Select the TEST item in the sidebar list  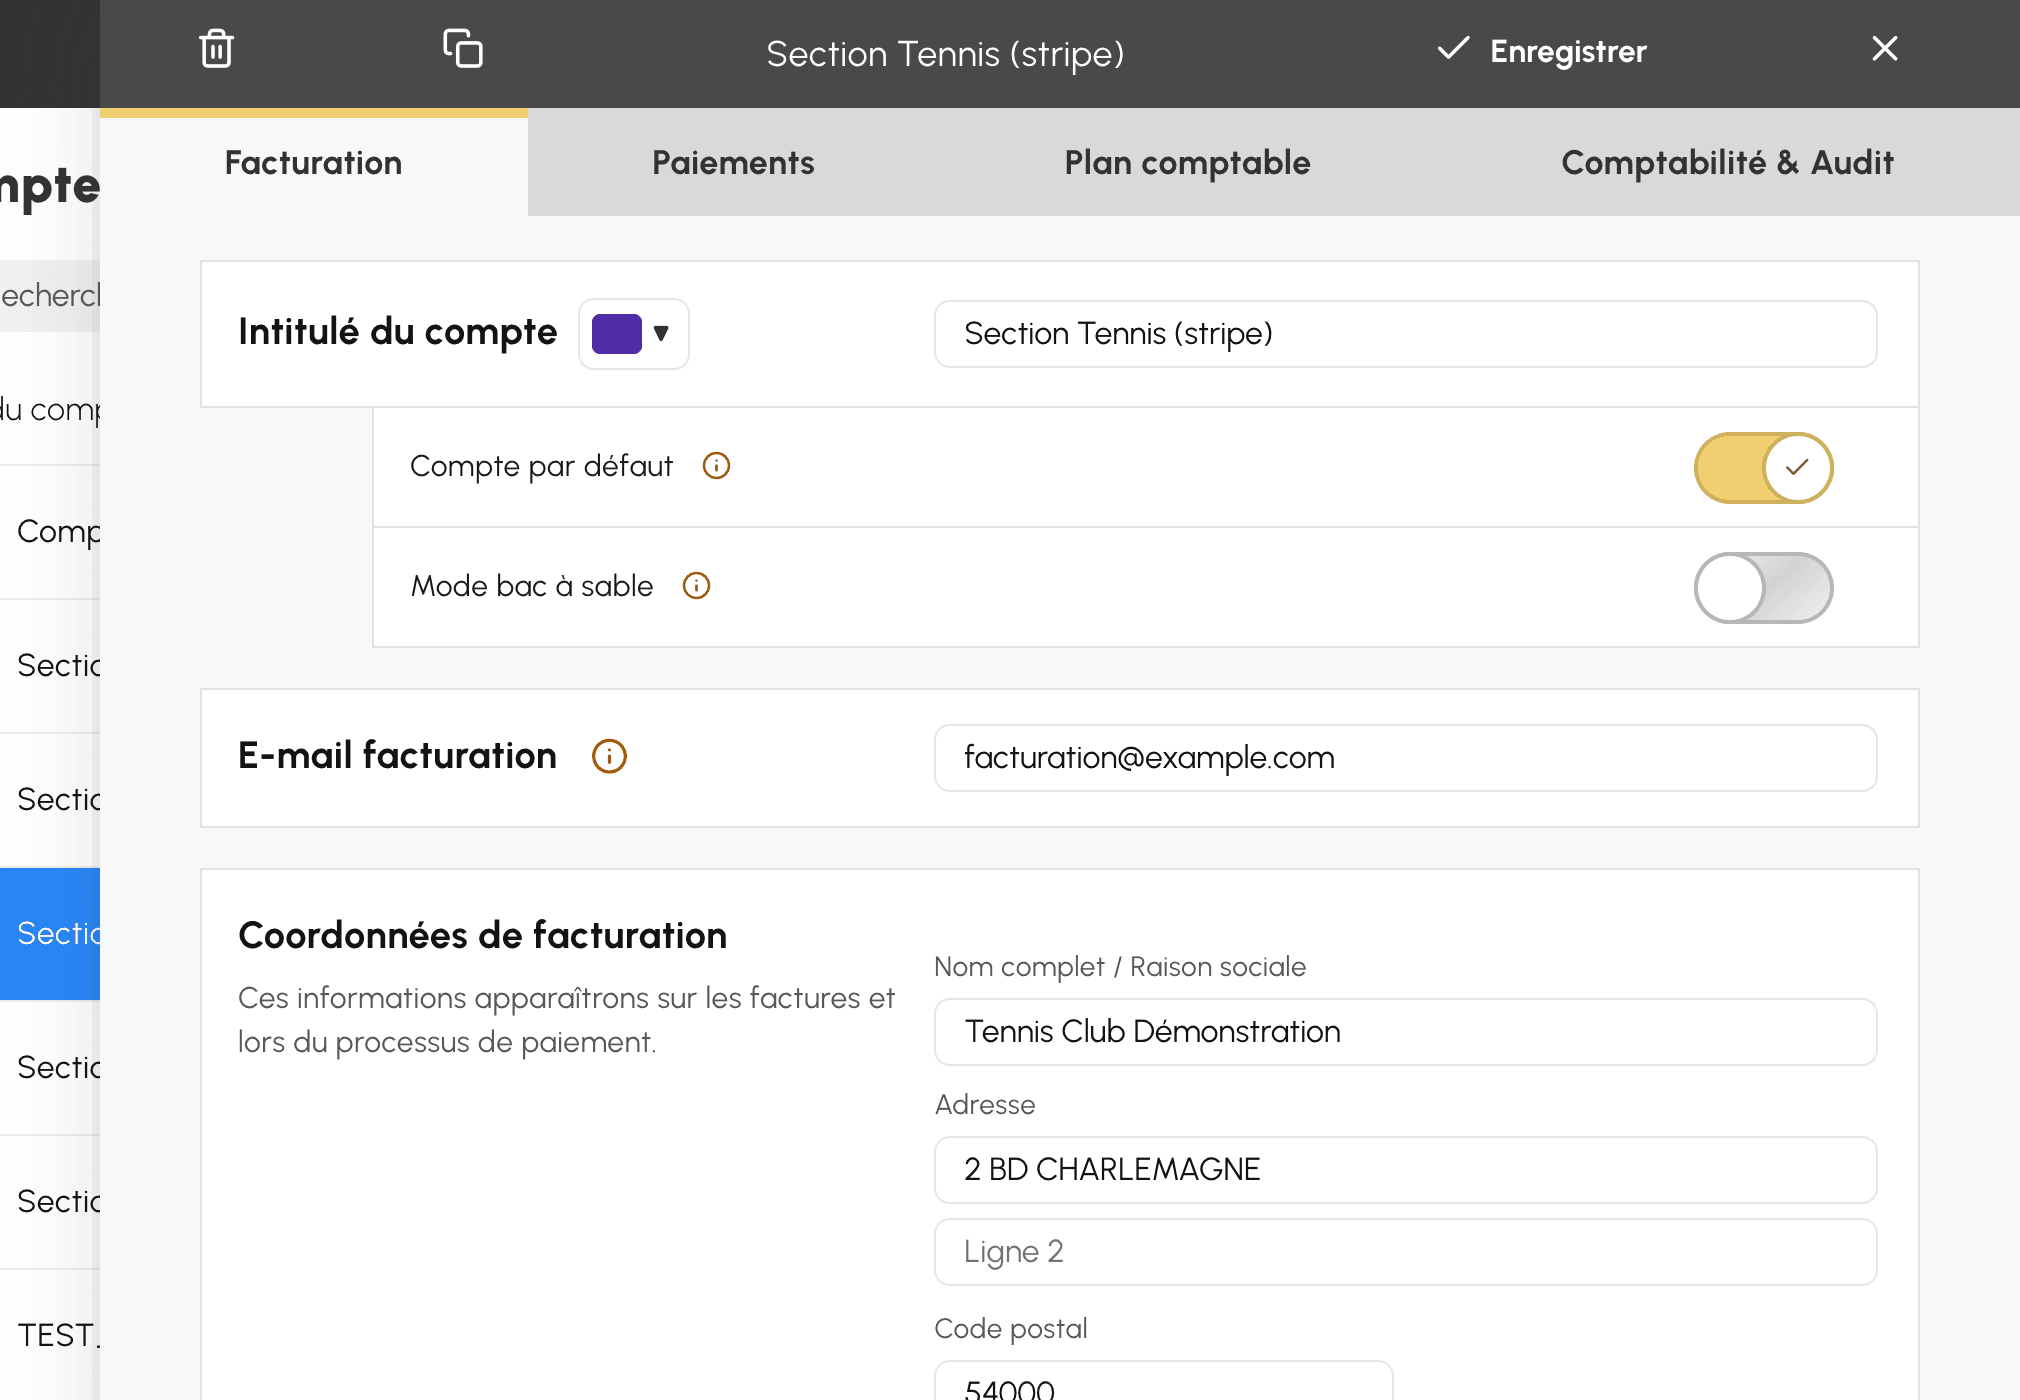[50, 1336]
